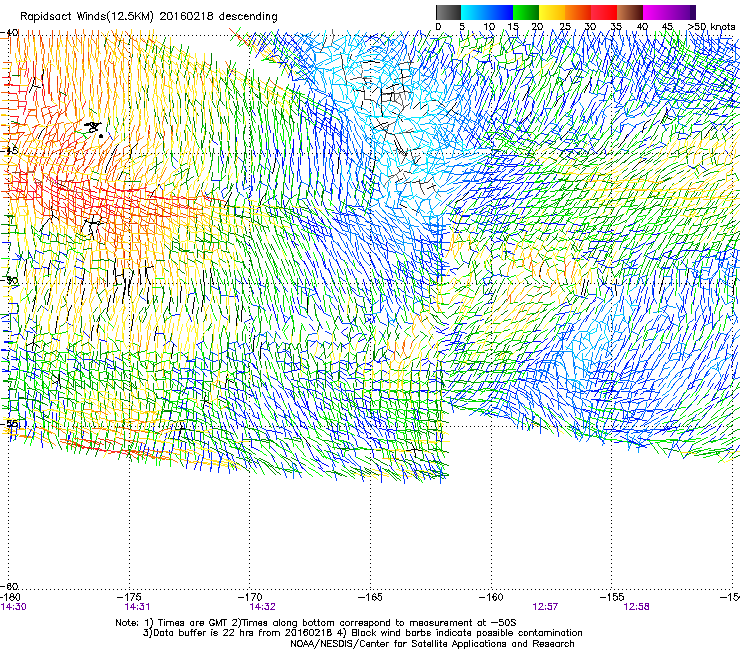Click the -160 longitude axis label
The image size is (740, 650).
[x=491, y=597]
